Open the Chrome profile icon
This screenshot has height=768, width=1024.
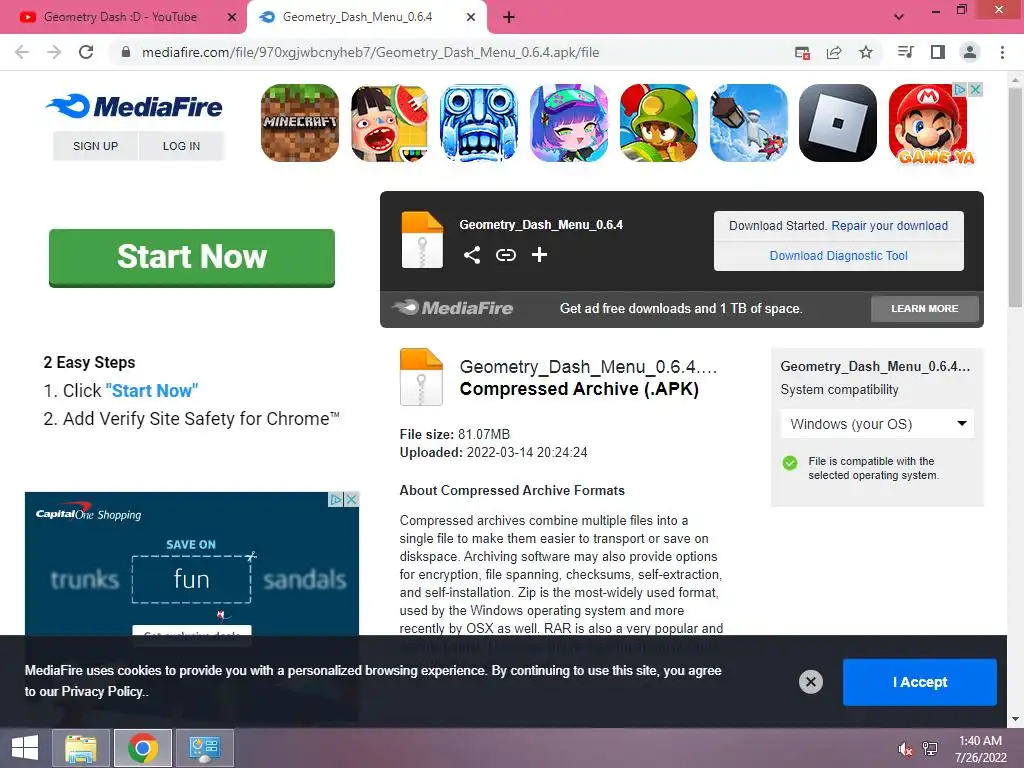pyautogui.click(x=970, y=52)
